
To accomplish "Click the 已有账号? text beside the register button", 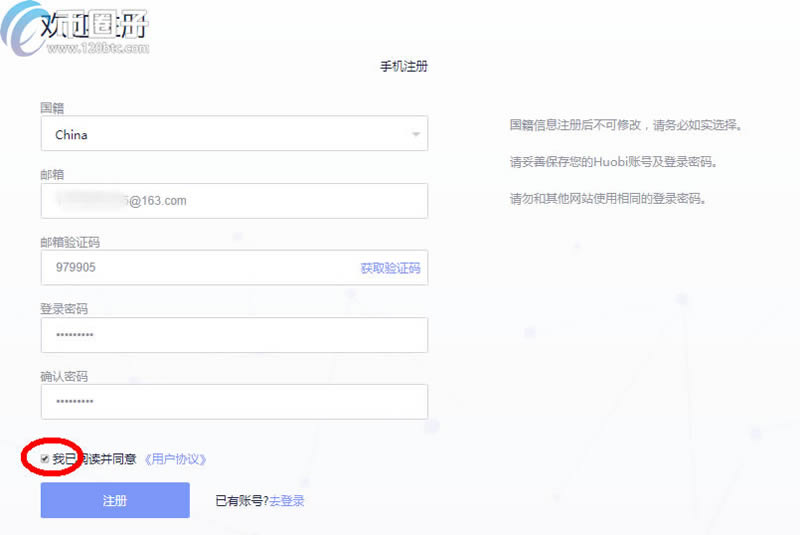I will pos(242,501).
